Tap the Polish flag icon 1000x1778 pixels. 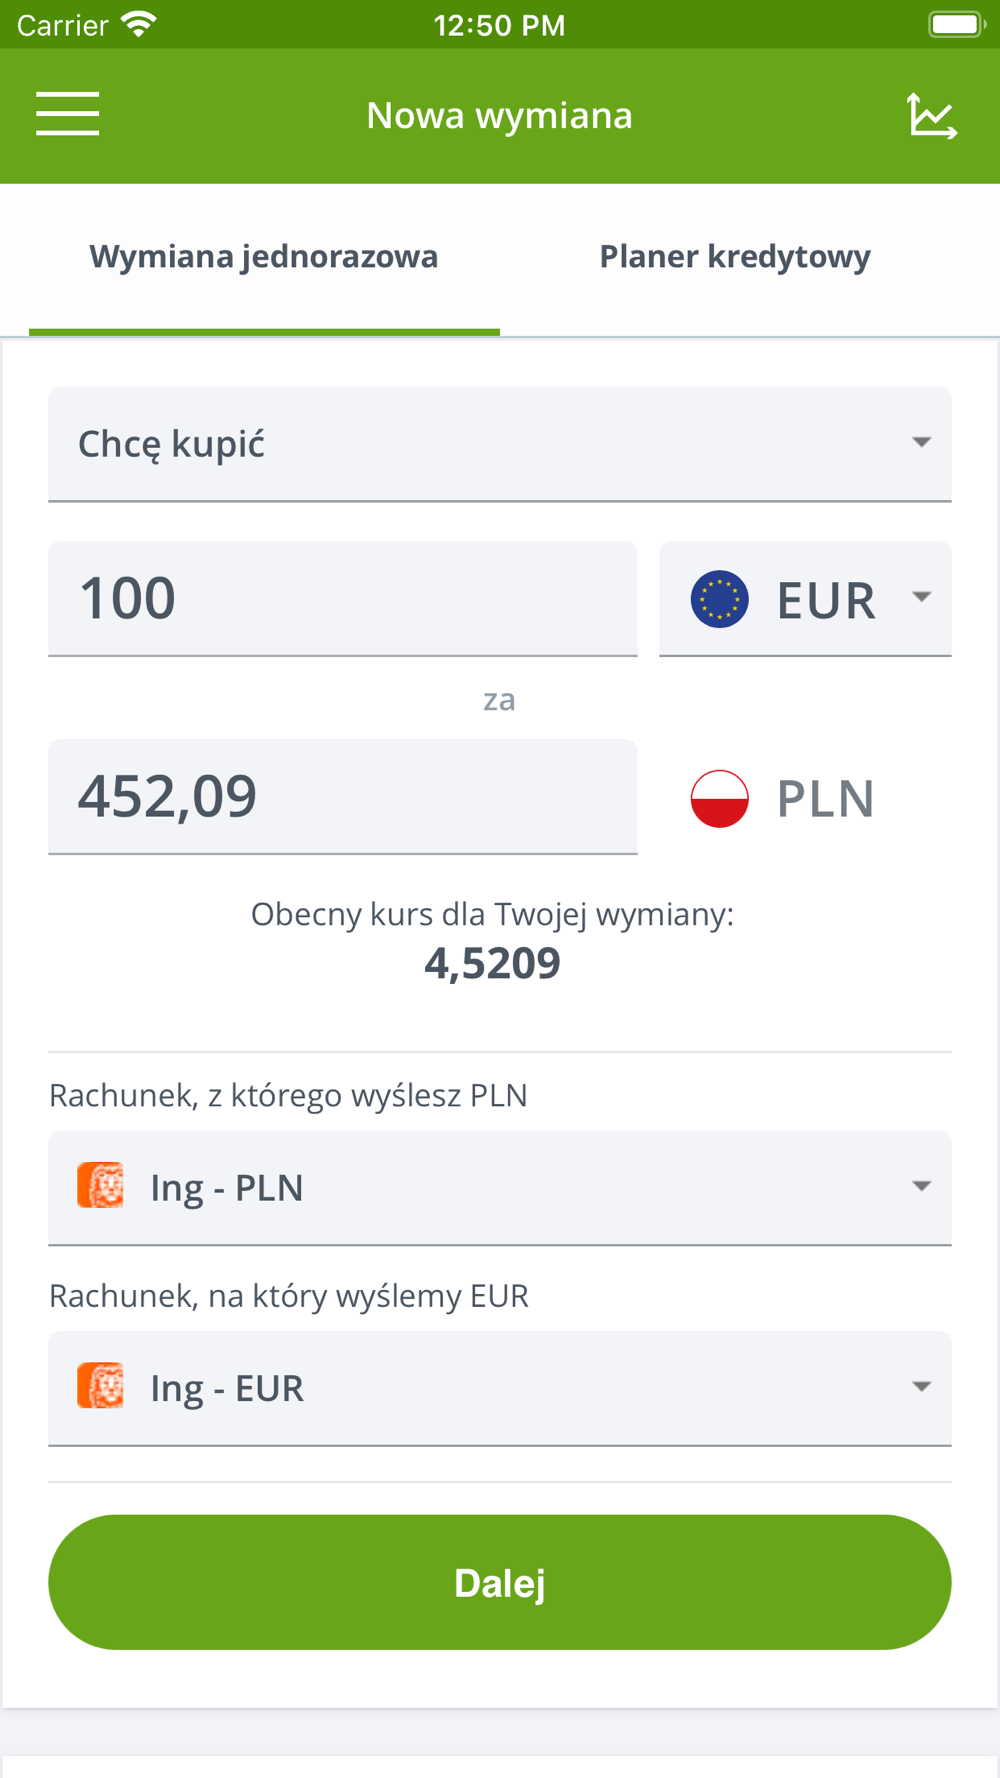[719, 799]
